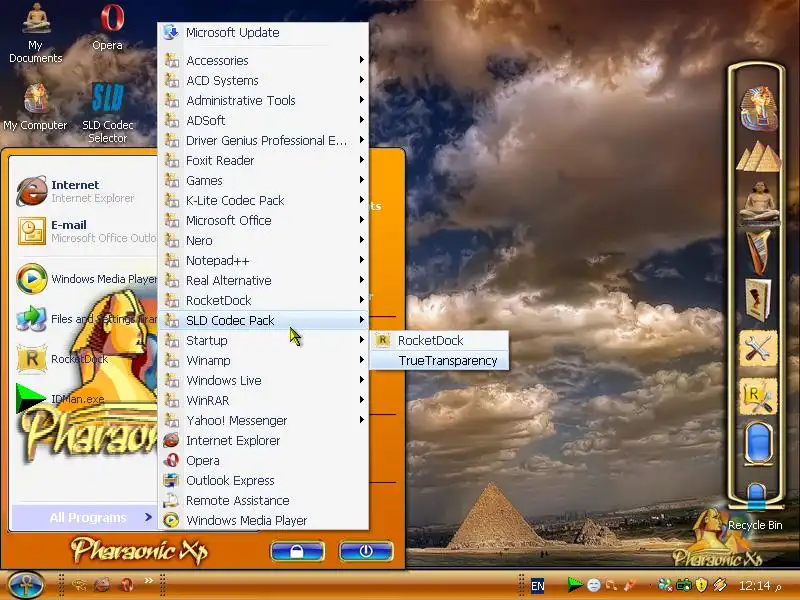Launch Opera from the quick launch bar
The image size is (800, 600).
coord(126,585)
